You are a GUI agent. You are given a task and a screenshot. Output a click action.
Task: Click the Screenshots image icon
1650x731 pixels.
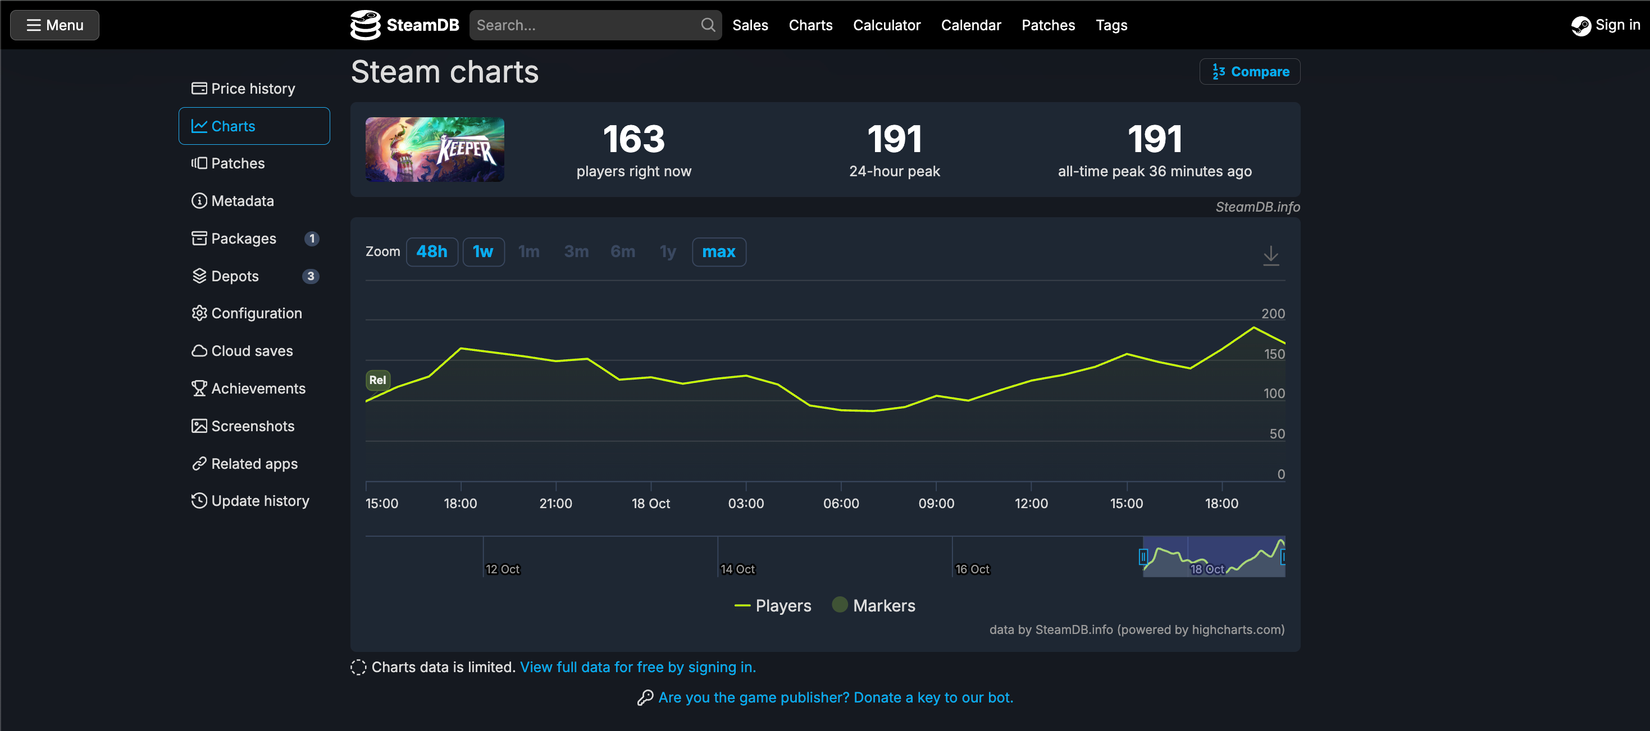[x=199, y=426]
